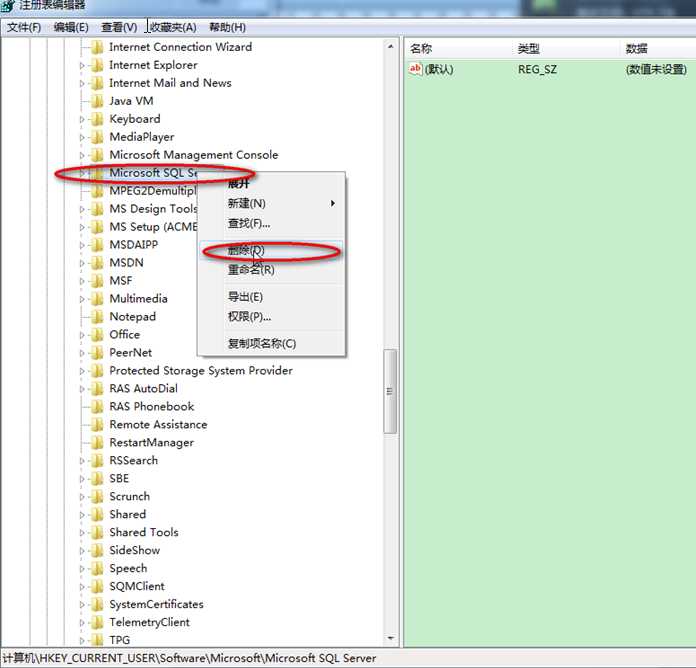696x668 pixels.
Task: Click the Registry Editor title bar icon
Action: [x=8, y=6]
